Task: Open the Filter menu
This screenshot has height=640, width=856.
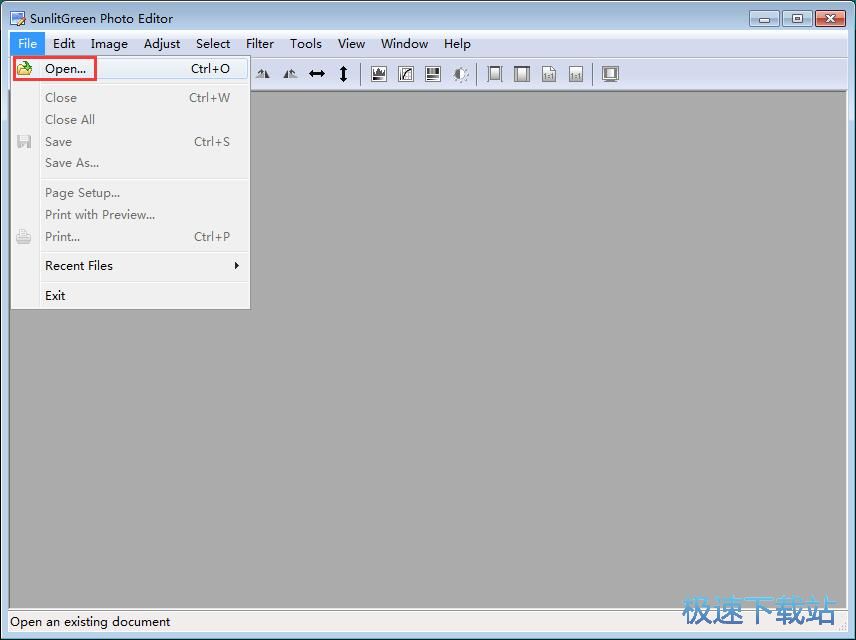Action: (260, 44)
